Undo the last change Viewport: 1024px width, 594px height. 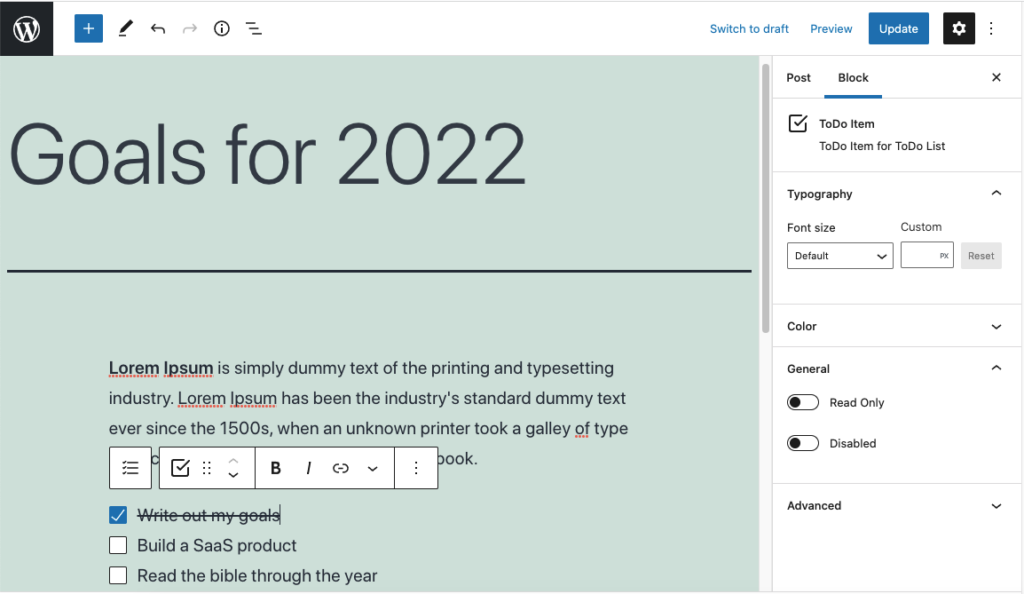click(157, 29)
